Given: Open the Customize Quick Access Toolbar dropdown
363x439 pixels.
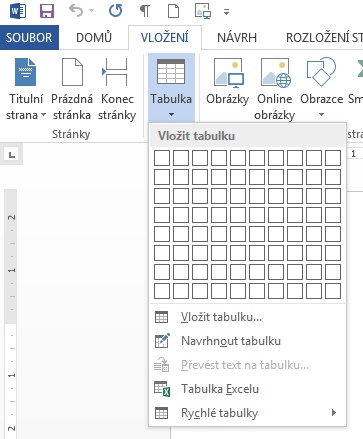Looking at the screenshot, I should point(226,12).
